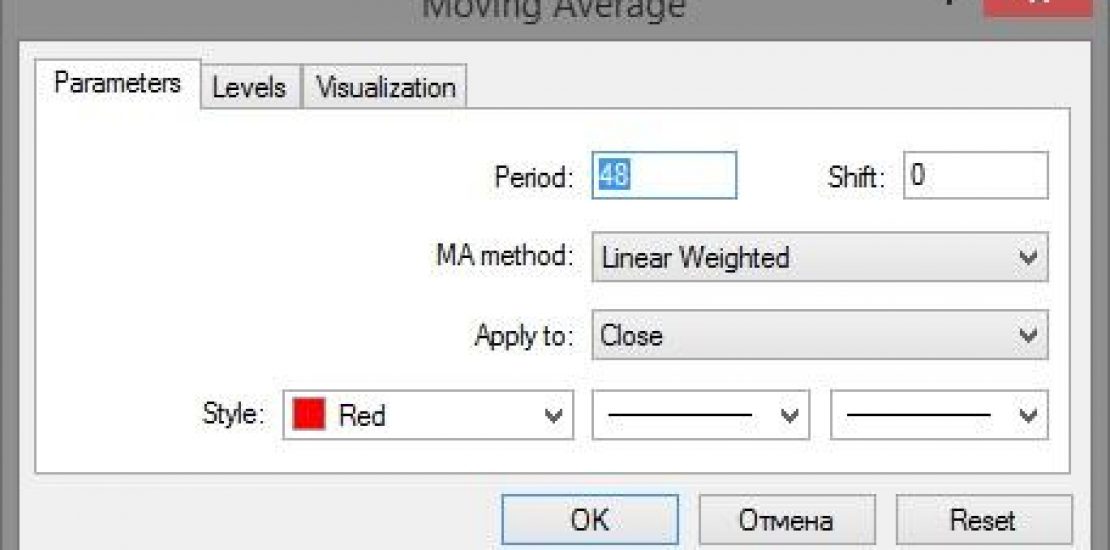1110x550 pixels.
Task: Focus the Shift value field
Action: coord(975,176)
